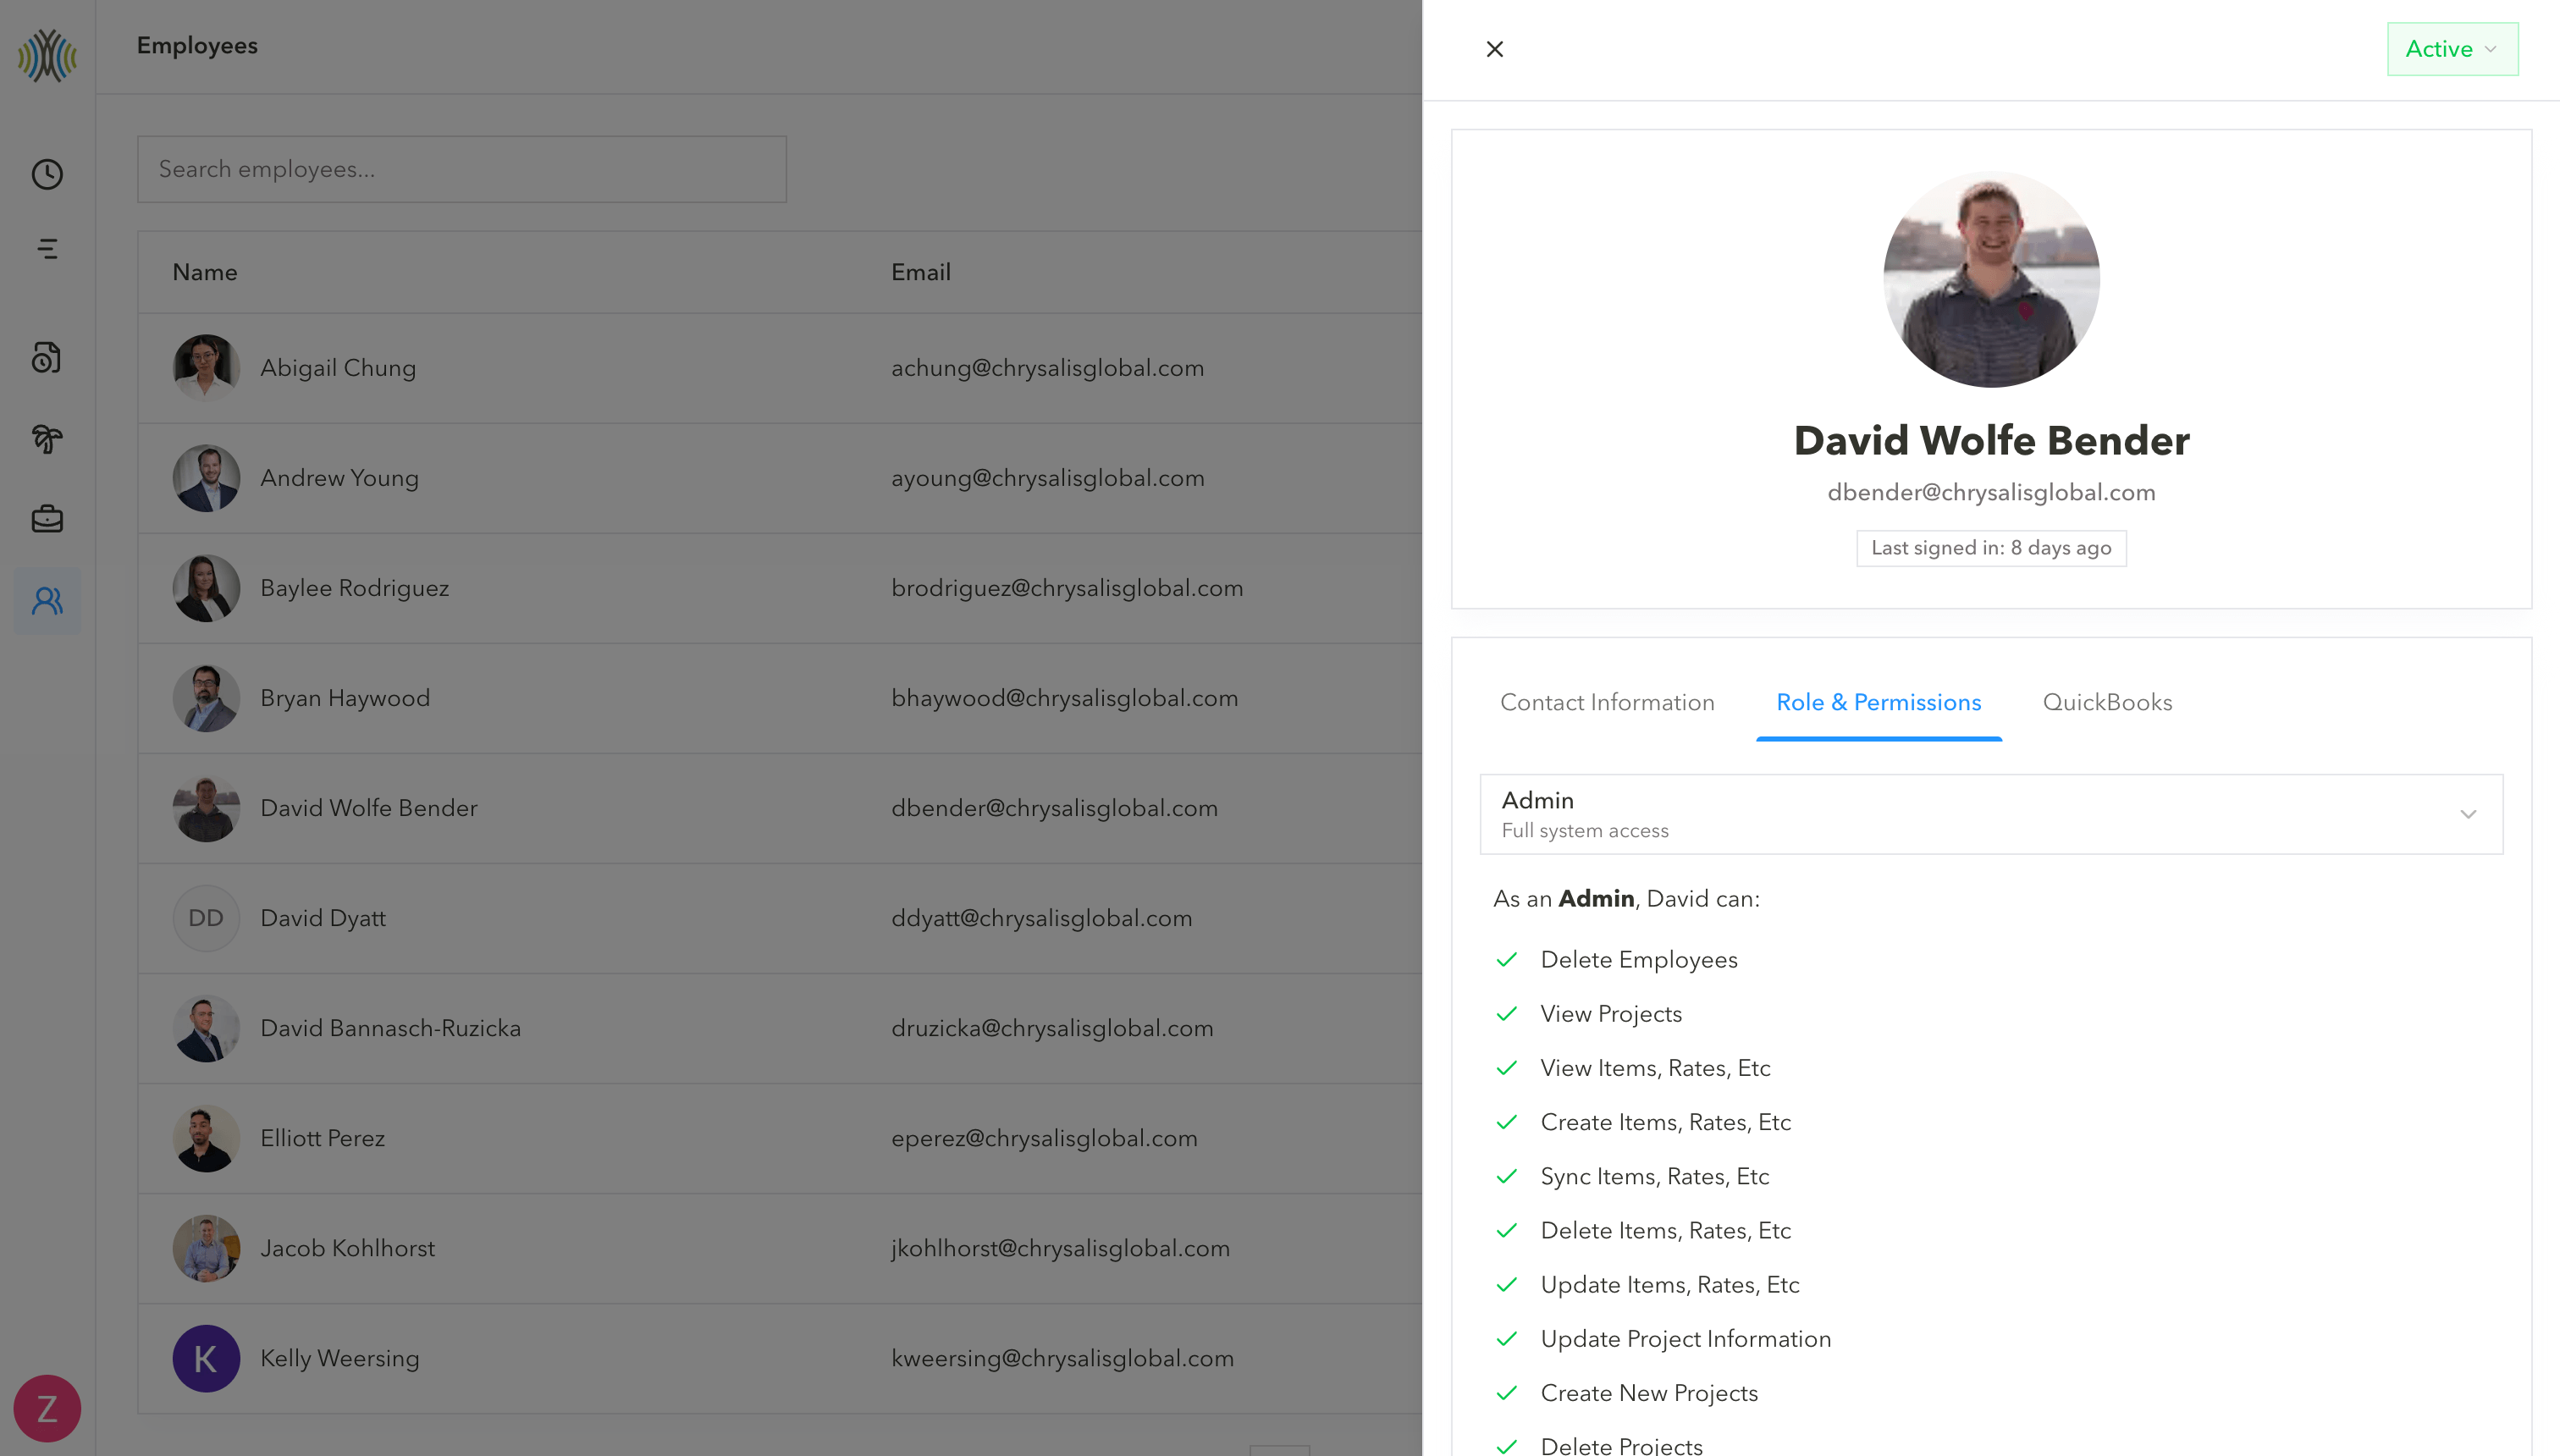Open the invoices documents sidebar icon
2560x1456 pixels.
47,357
